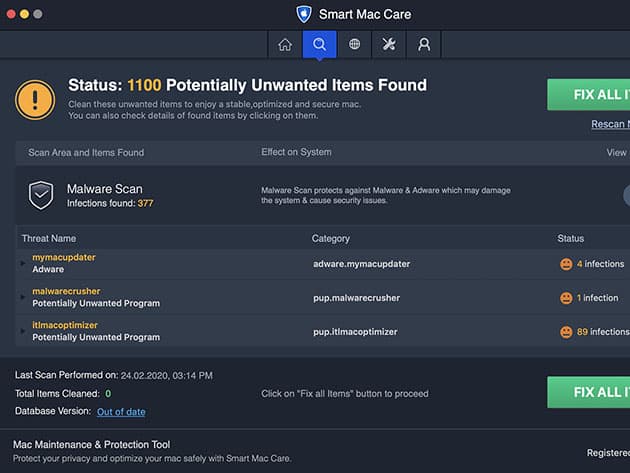
Task: Expand the itlmacoptimizer threat row
Action: (x=23, y=332)
